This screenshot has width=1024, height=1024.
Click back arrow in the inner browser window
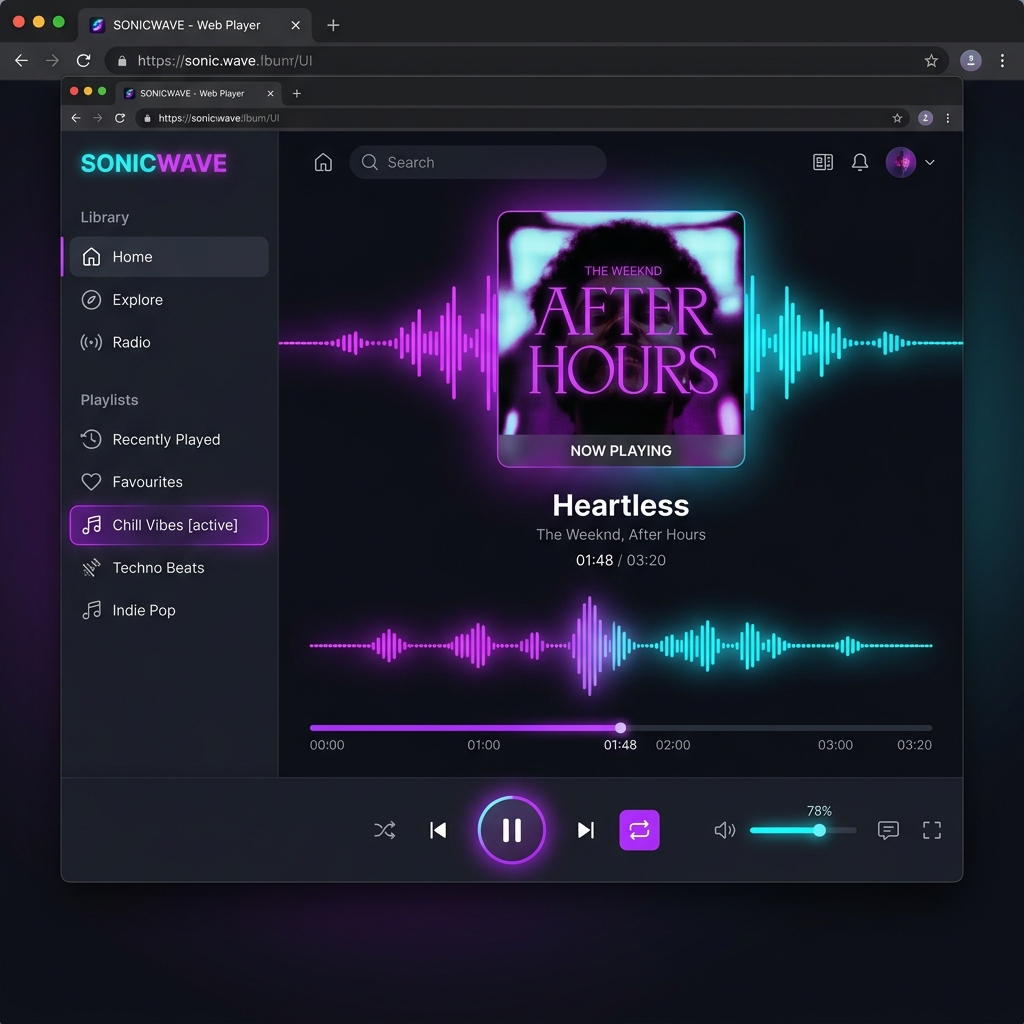click(x=76, y=118)
